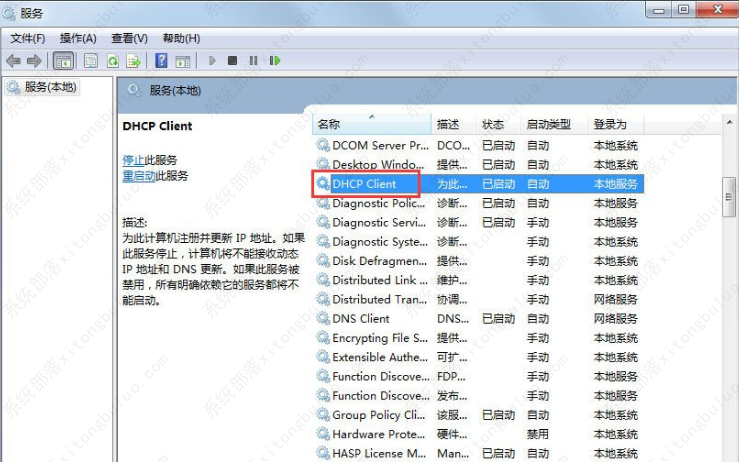Viewport: 739px width, 462px height.
Task: Click the Properties sheet toolbar icon
Action: pos(90,61)
